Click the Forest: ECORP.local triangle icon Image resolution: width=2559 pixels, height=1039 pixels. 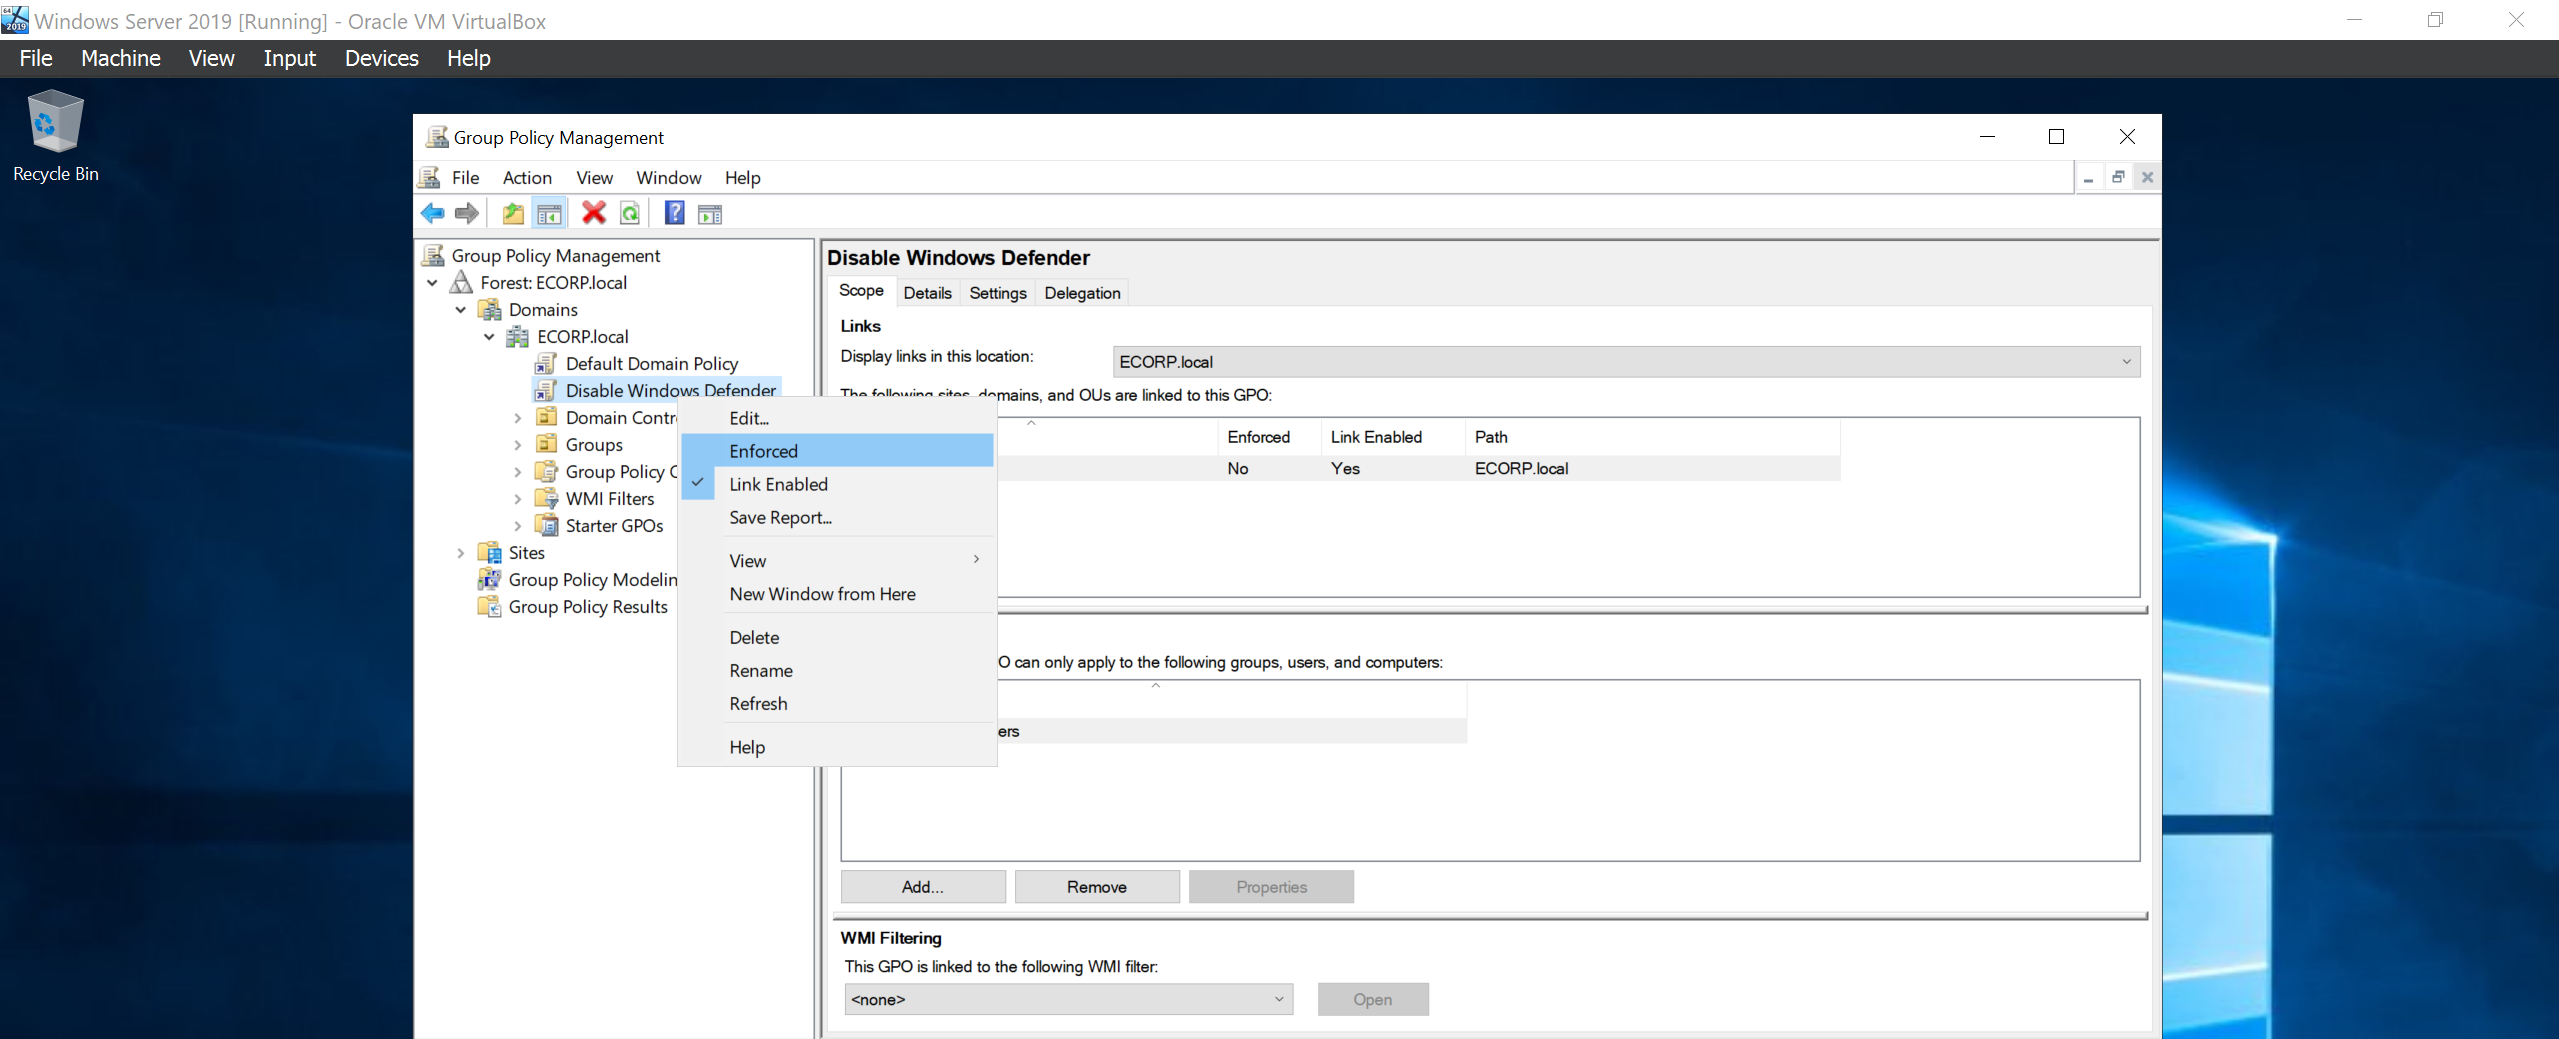click(462, 282)
